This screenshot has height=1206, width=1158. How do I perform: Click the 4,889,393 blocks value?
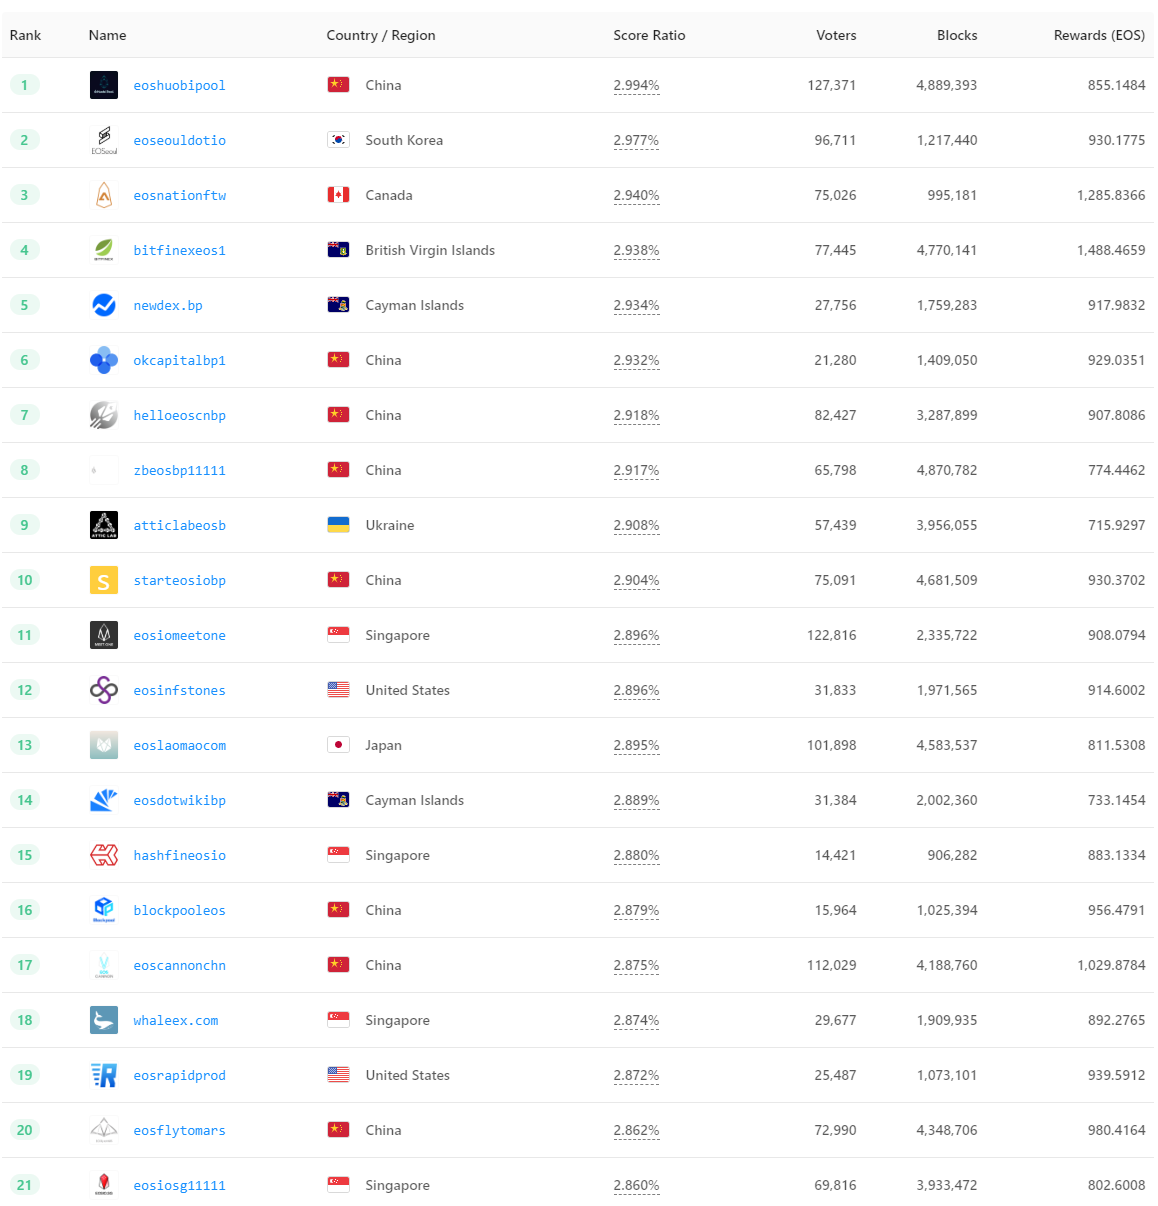click(x=947, y=85)
